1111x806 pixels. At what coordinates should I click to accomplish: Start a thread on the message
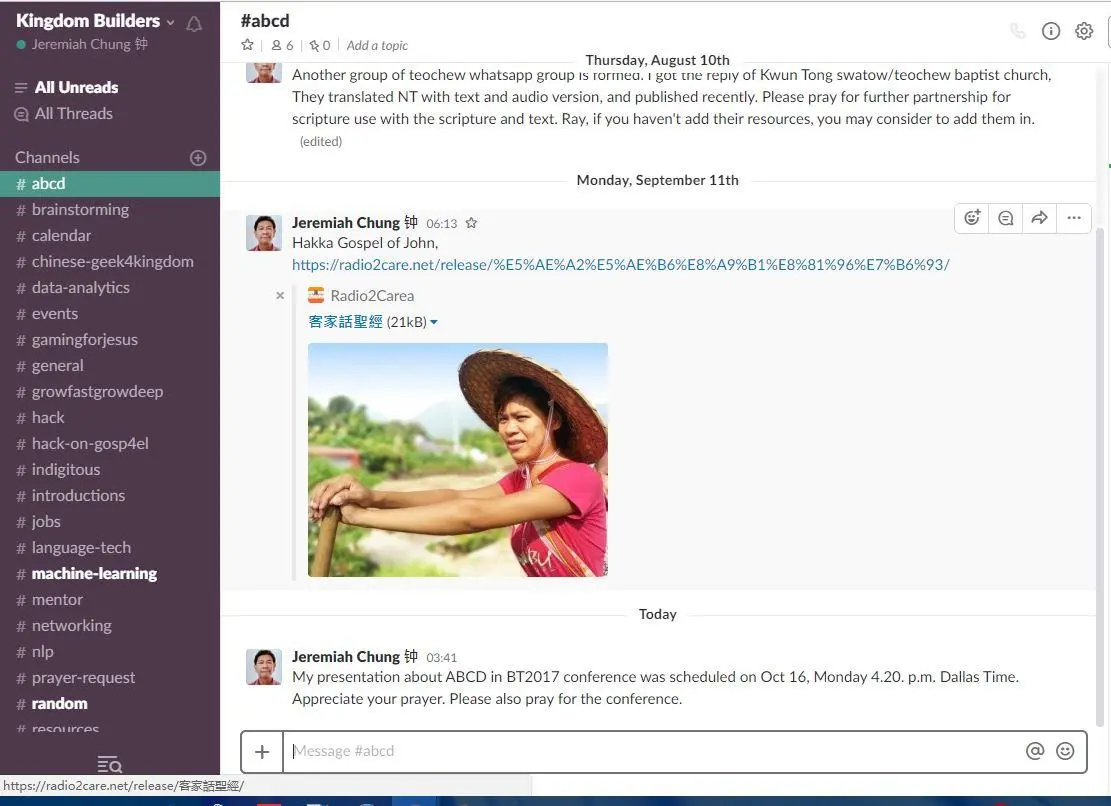point(1006,218)
